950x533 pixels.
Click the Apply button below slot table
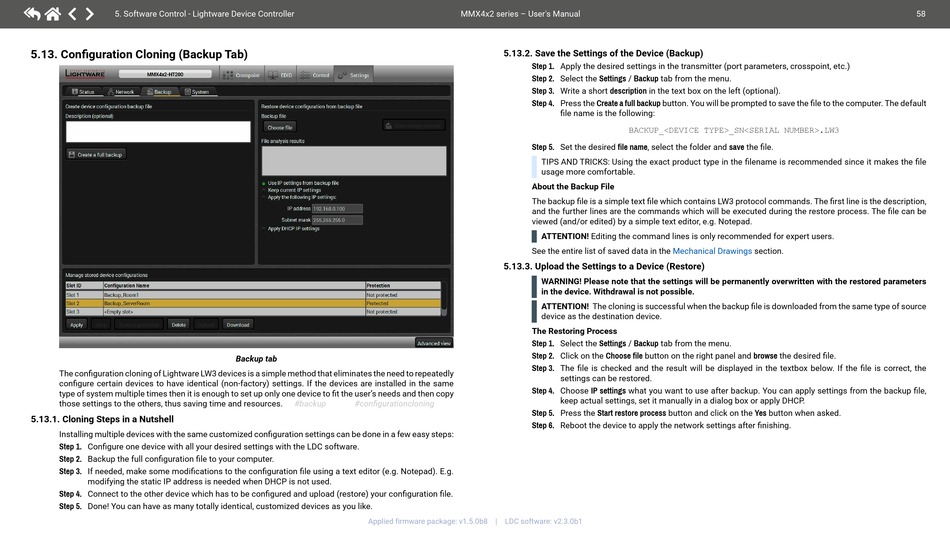76,325
